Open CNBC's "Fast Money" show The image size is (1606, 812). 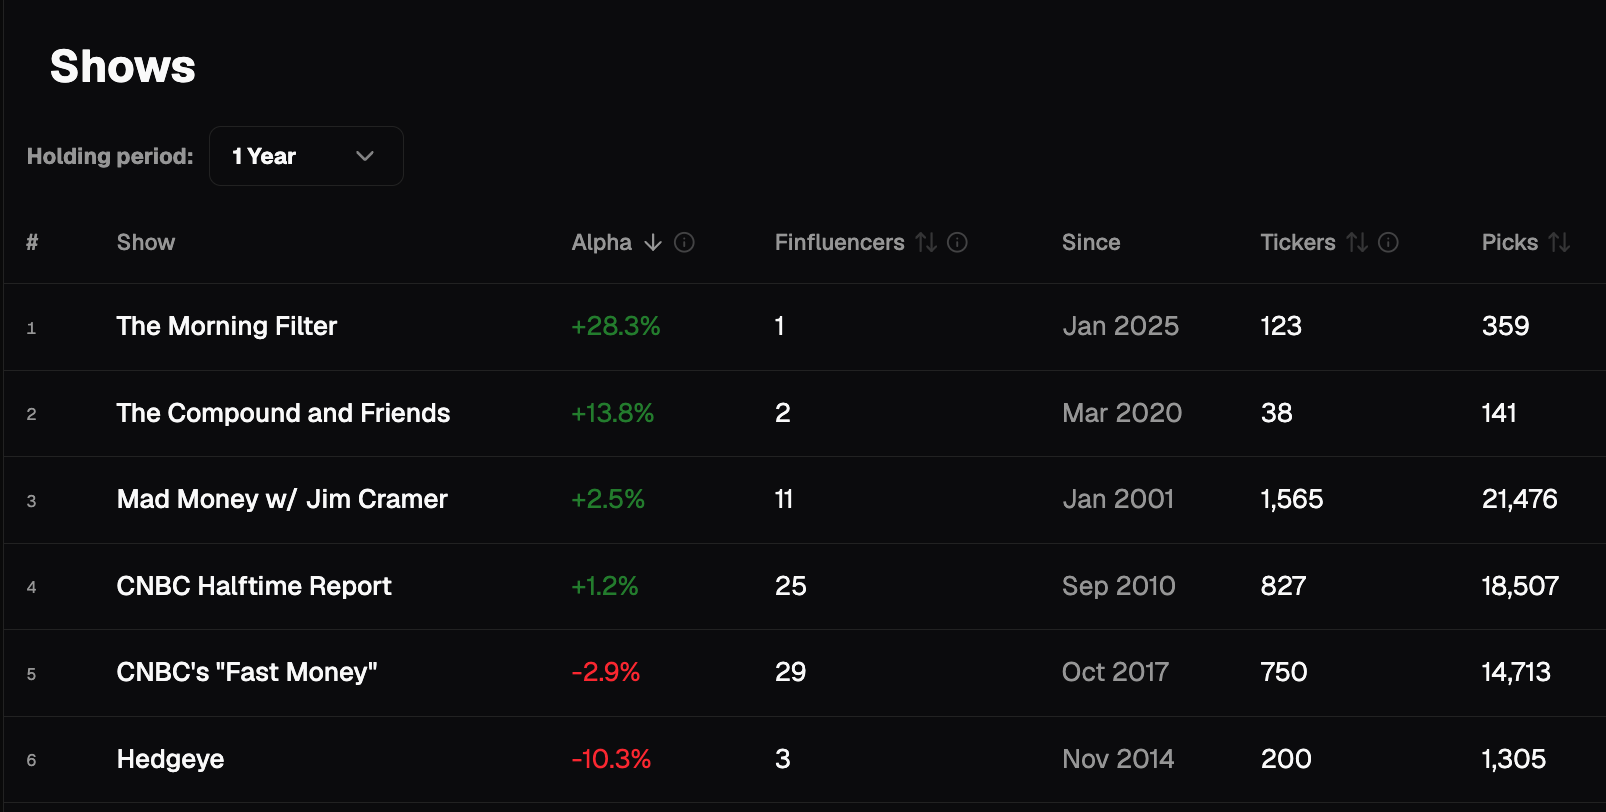[x=247, y=672]
